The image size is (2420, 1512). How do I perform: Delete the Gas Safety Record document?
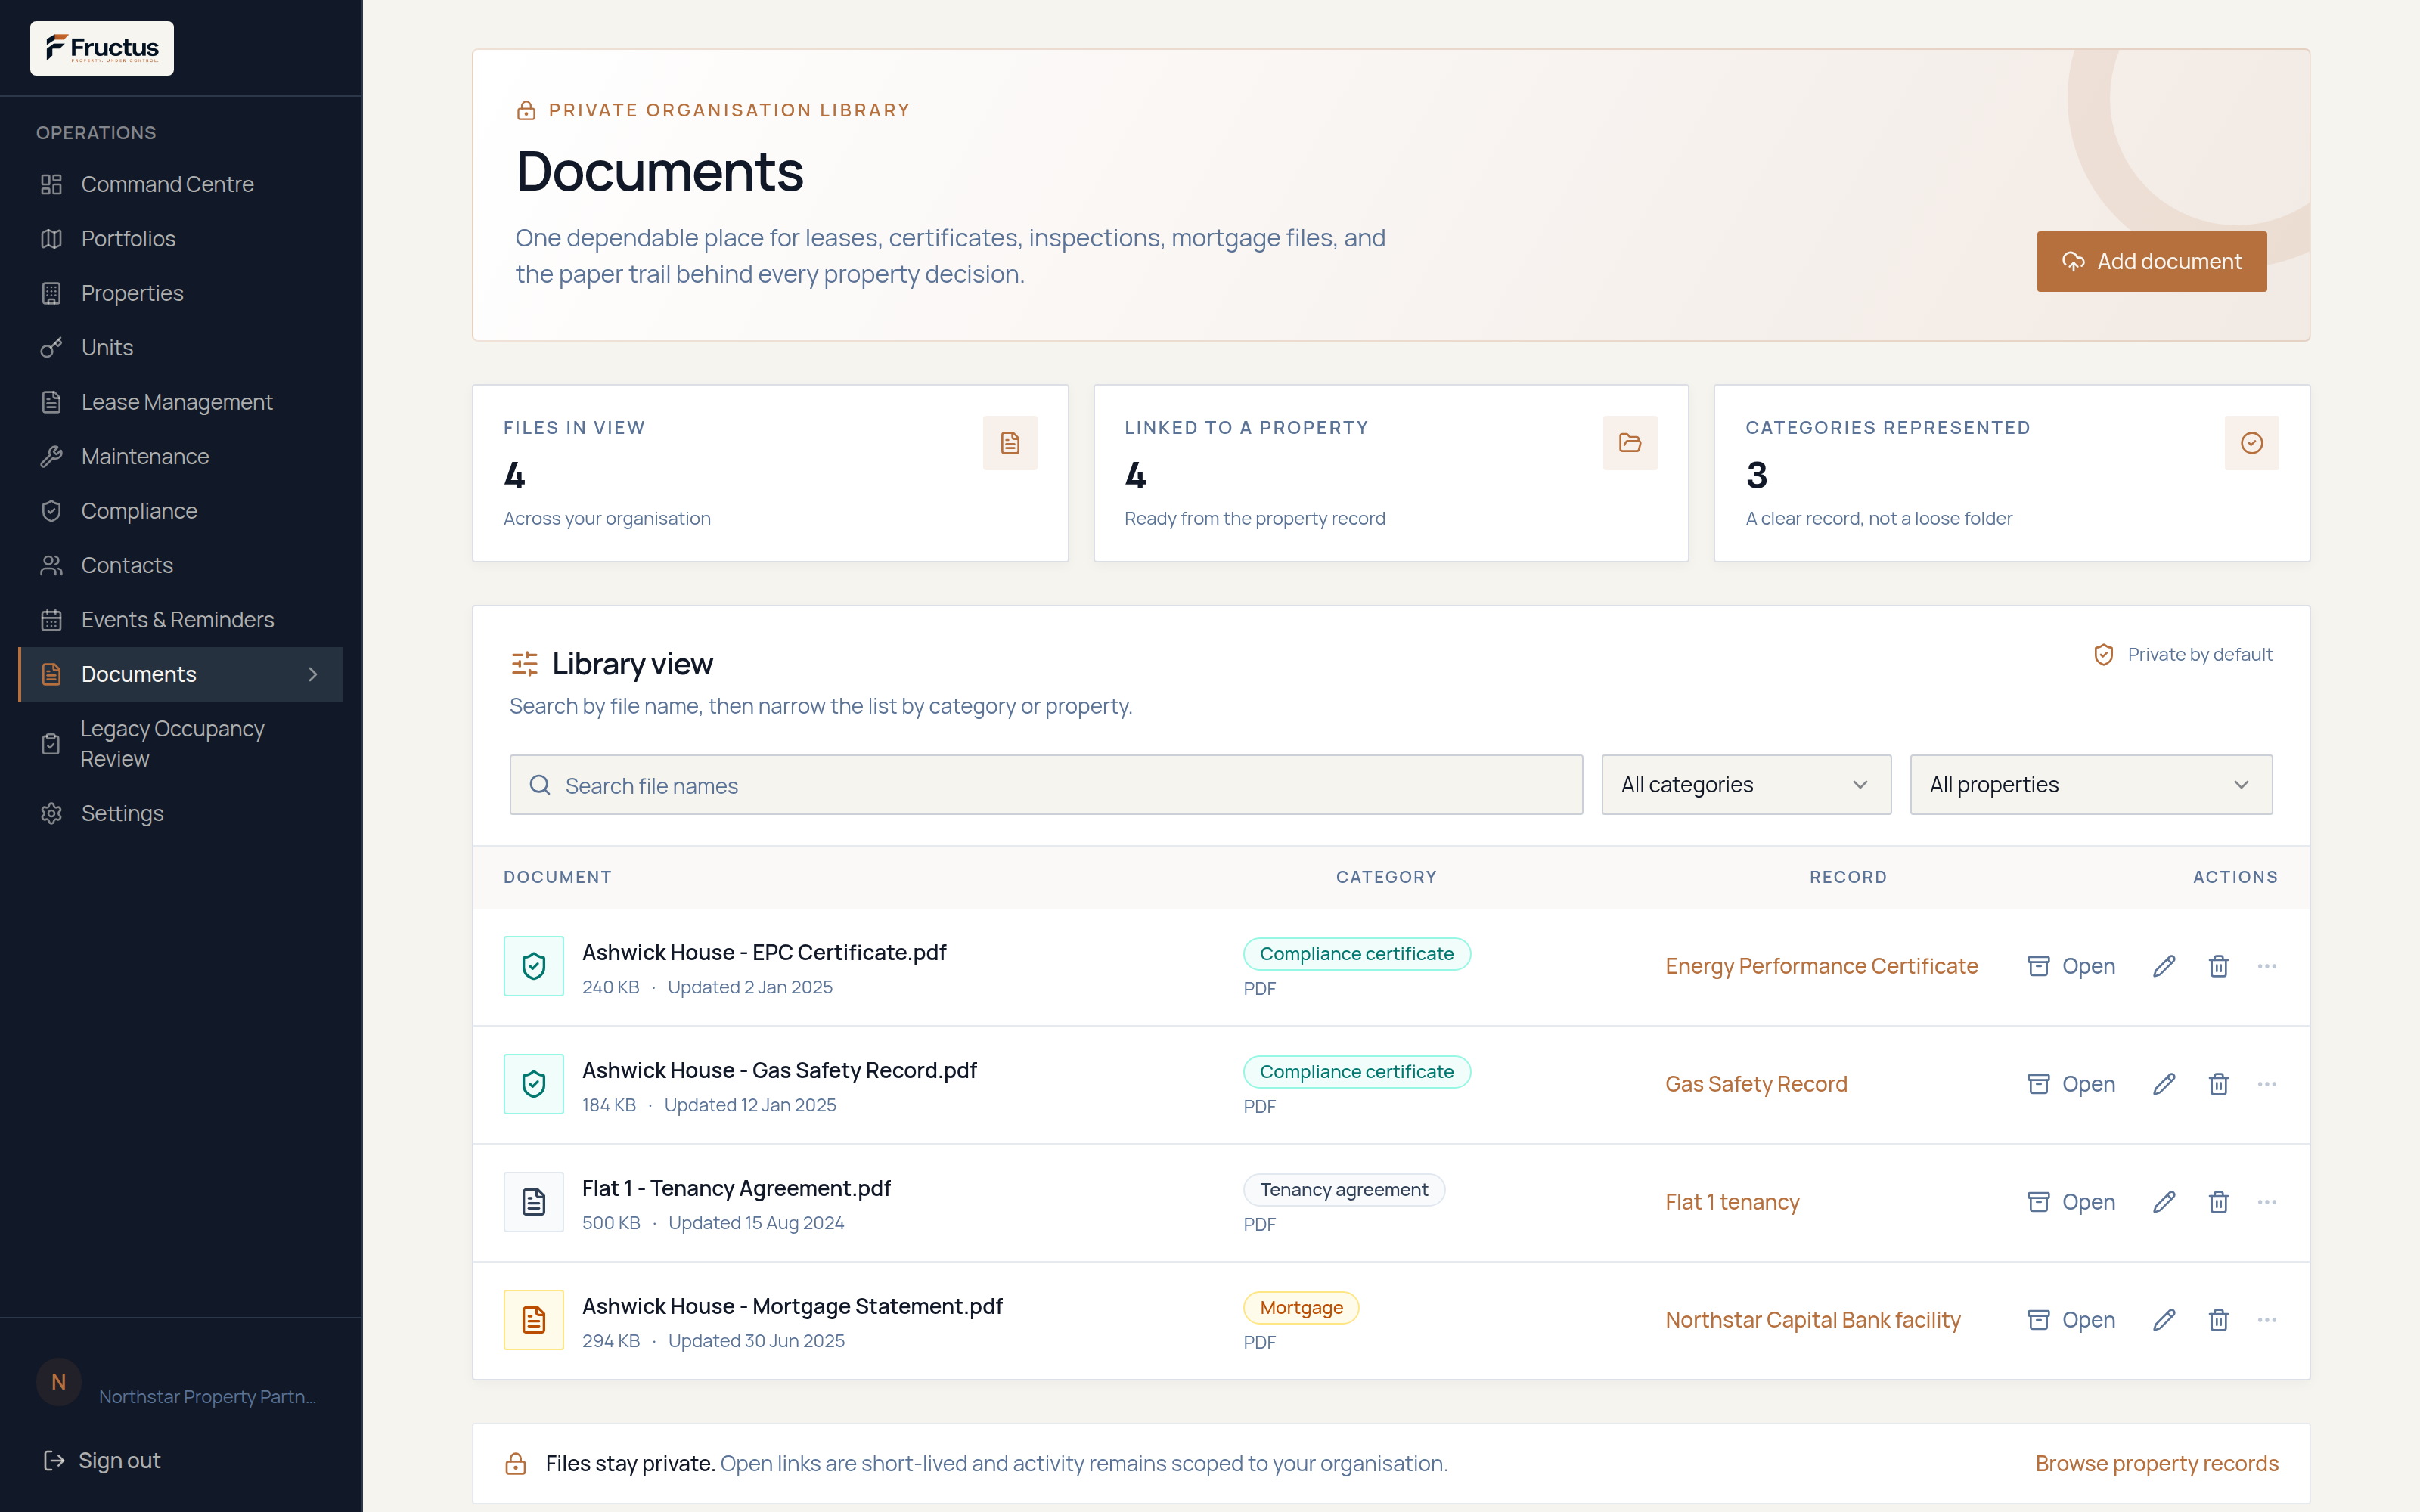point(2218,1084)
